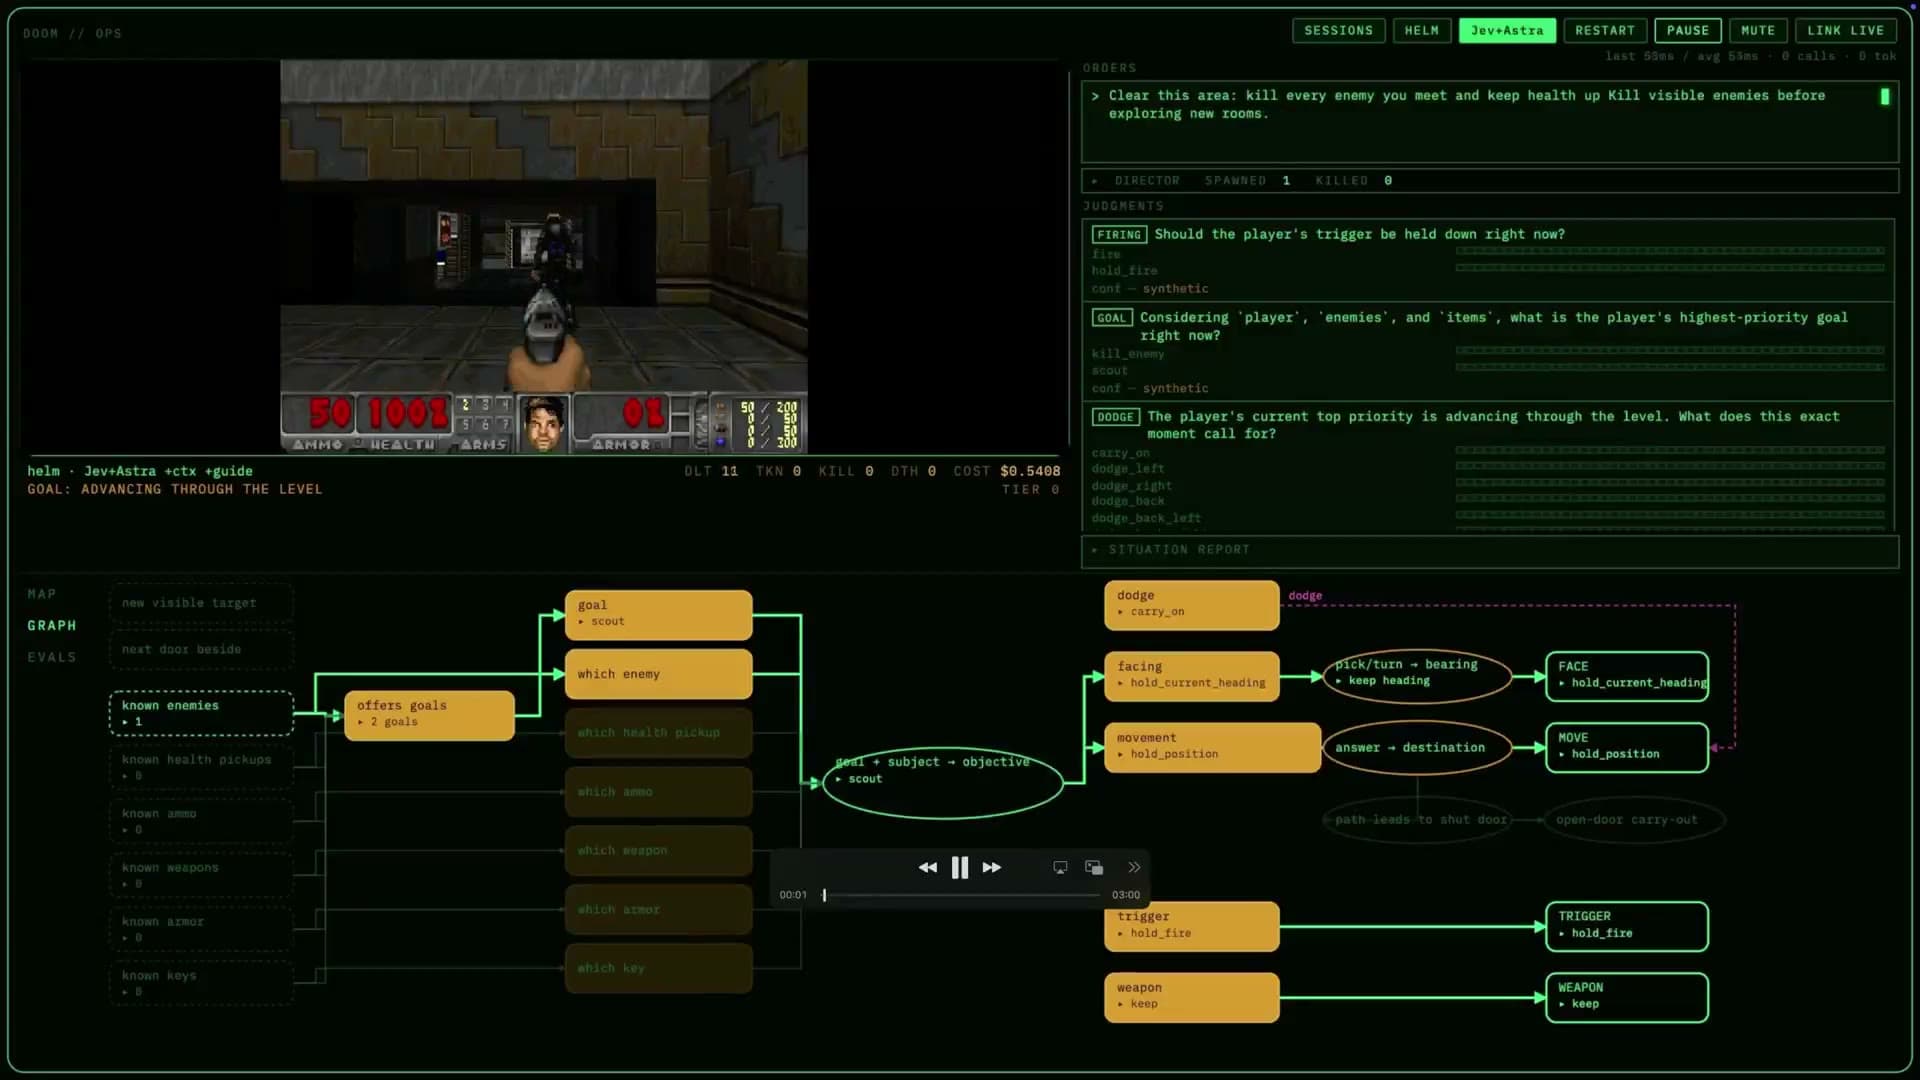Select the MOVE output node
The image size is (1920, 1080).
pyautogui.click(x=1627, y=747)
